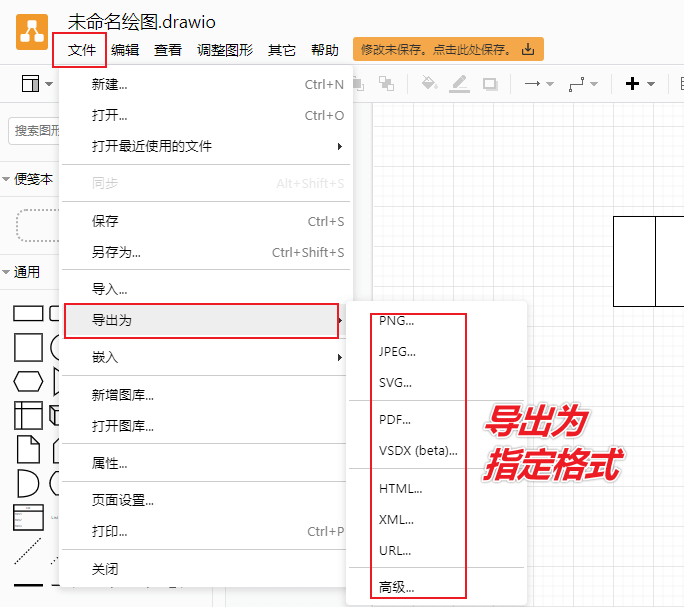Image resolution: width=684 pixels, height=607 pixels.
Task: Open the insert plus dropdown caret
Action: (651, 84)
